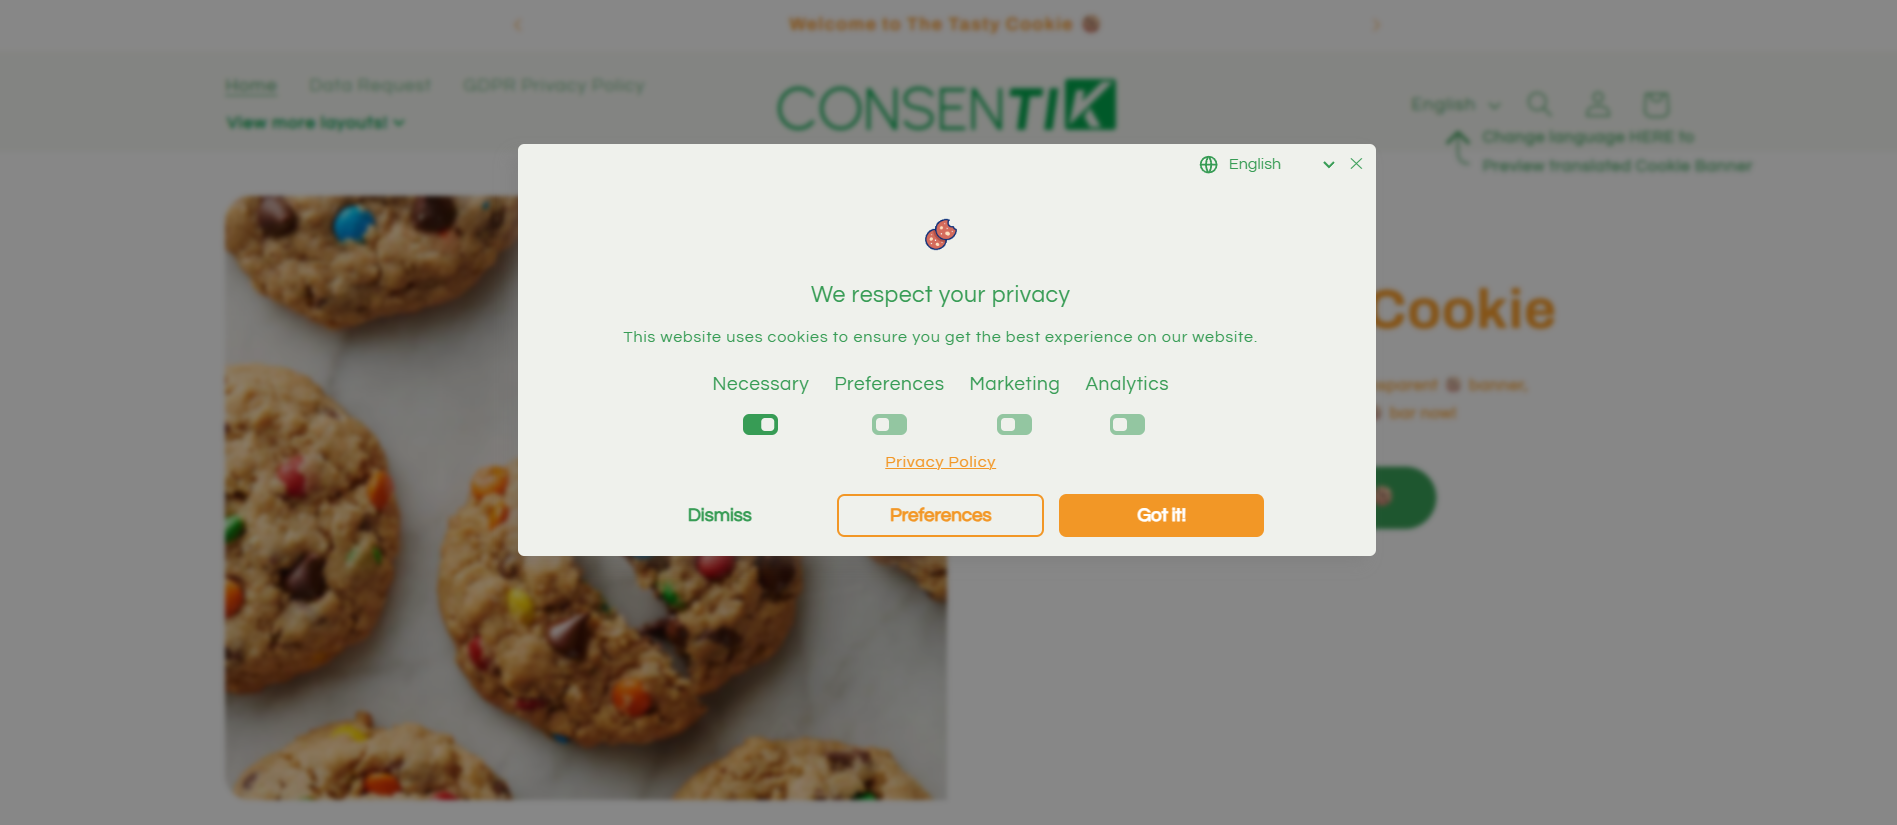Click the left arrow in the announcement bar

pyautogui.click(x=518, y=23)
